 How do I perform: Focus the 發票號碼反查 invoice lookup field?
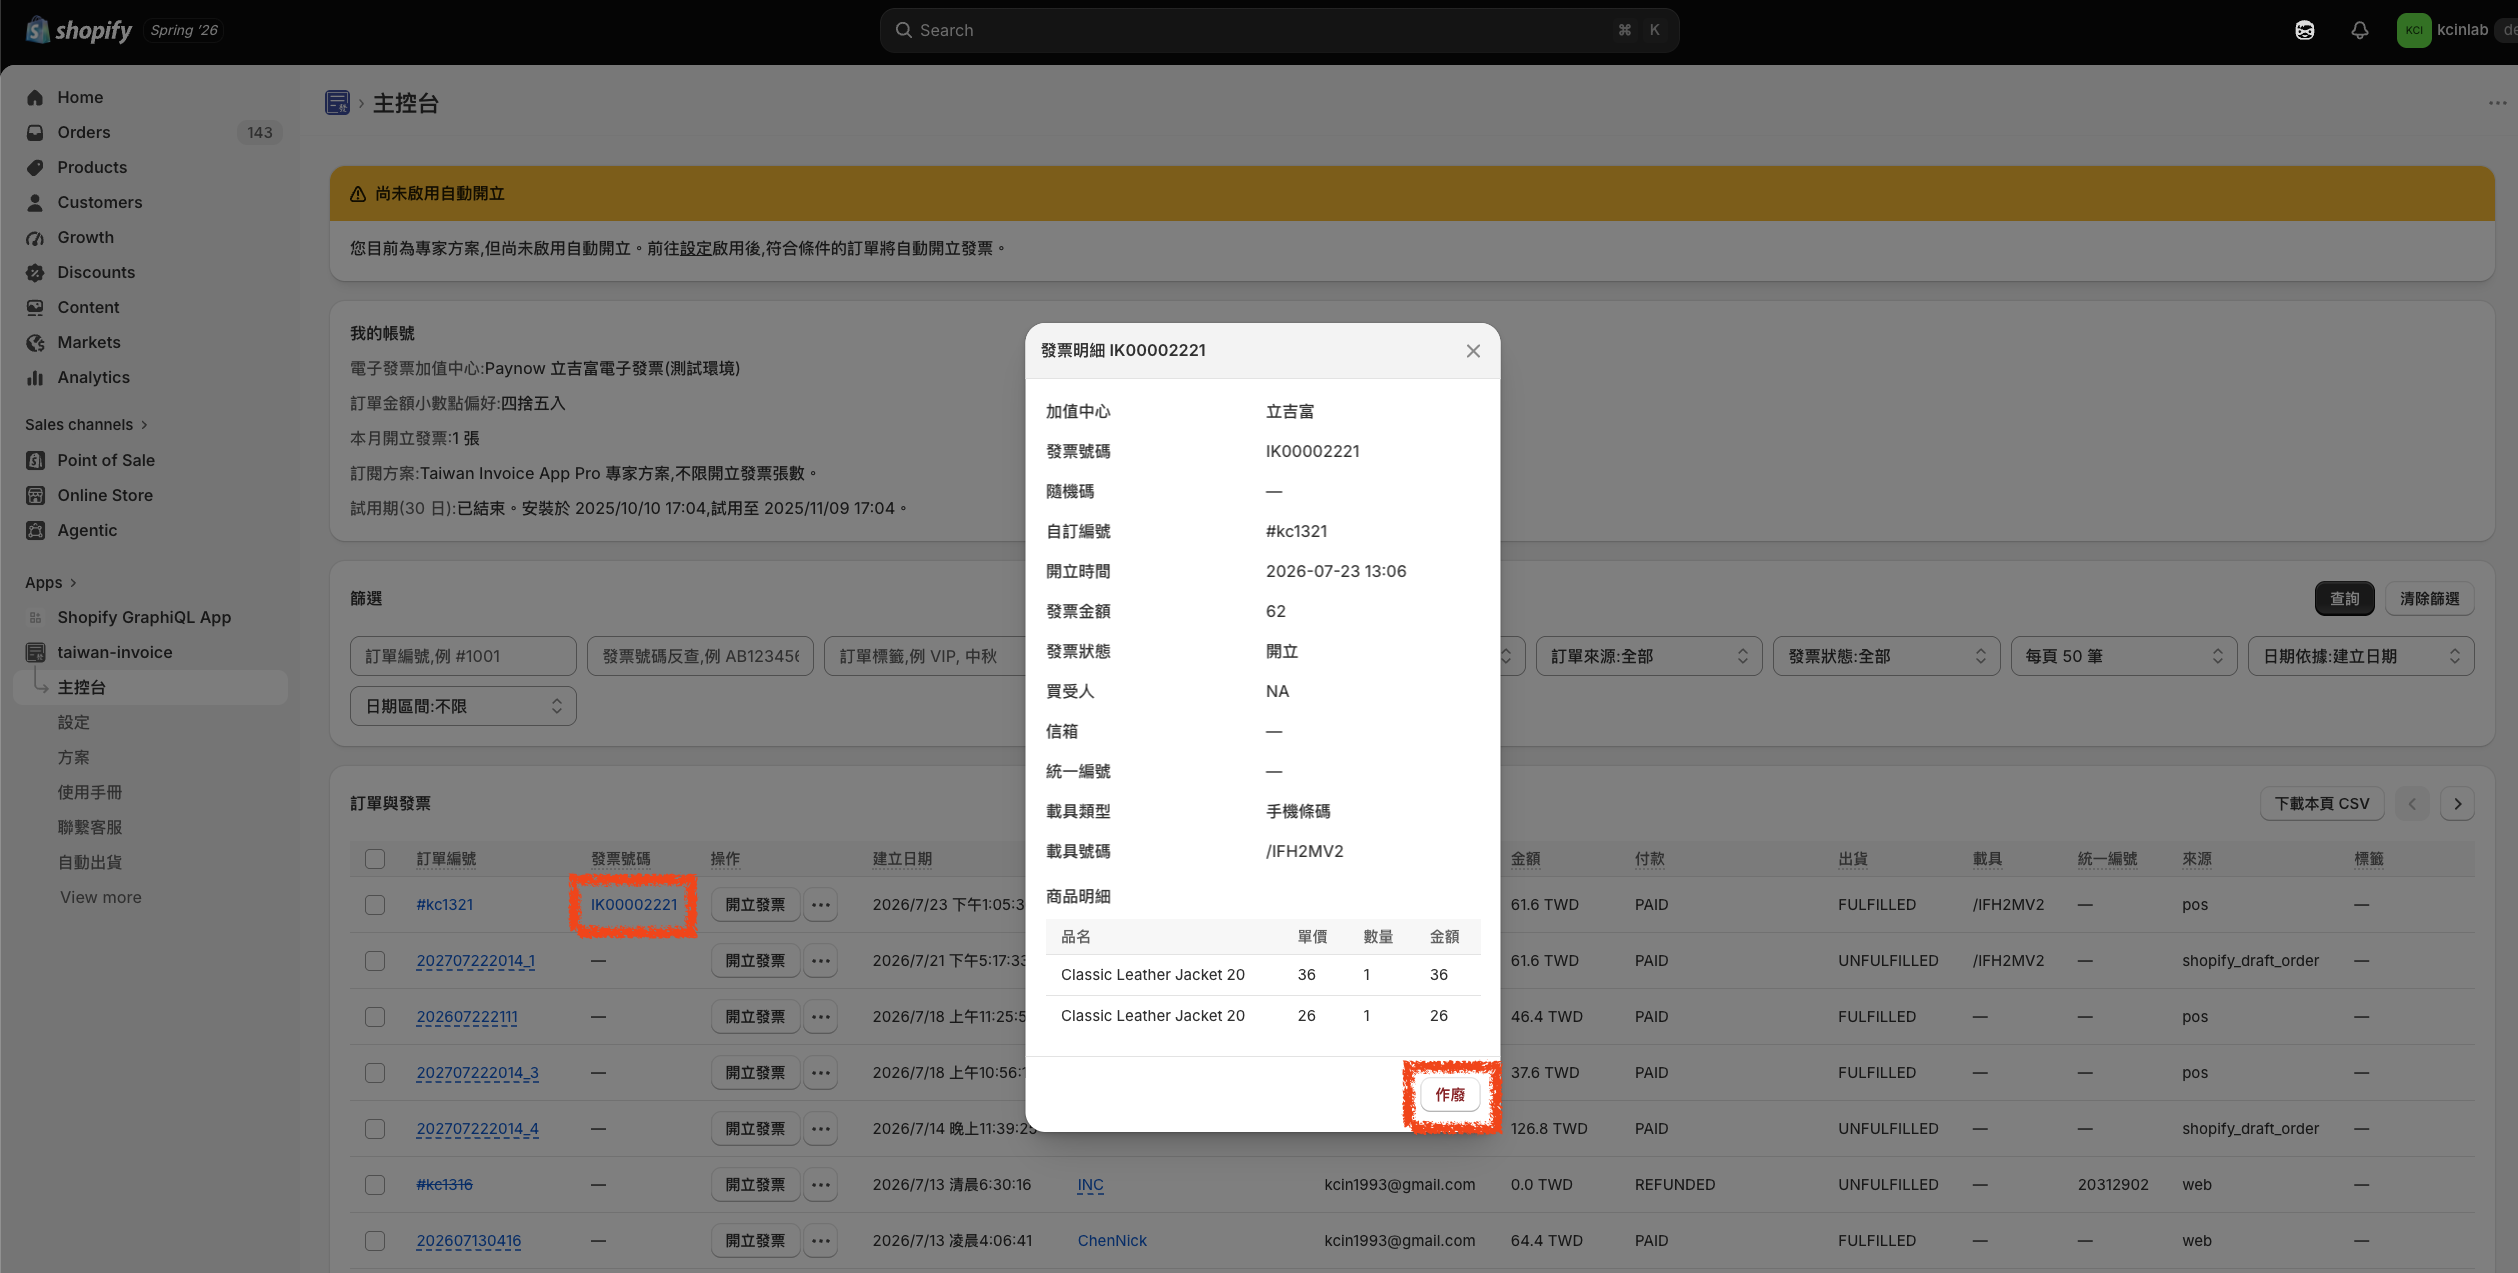[x=700, y=656]
